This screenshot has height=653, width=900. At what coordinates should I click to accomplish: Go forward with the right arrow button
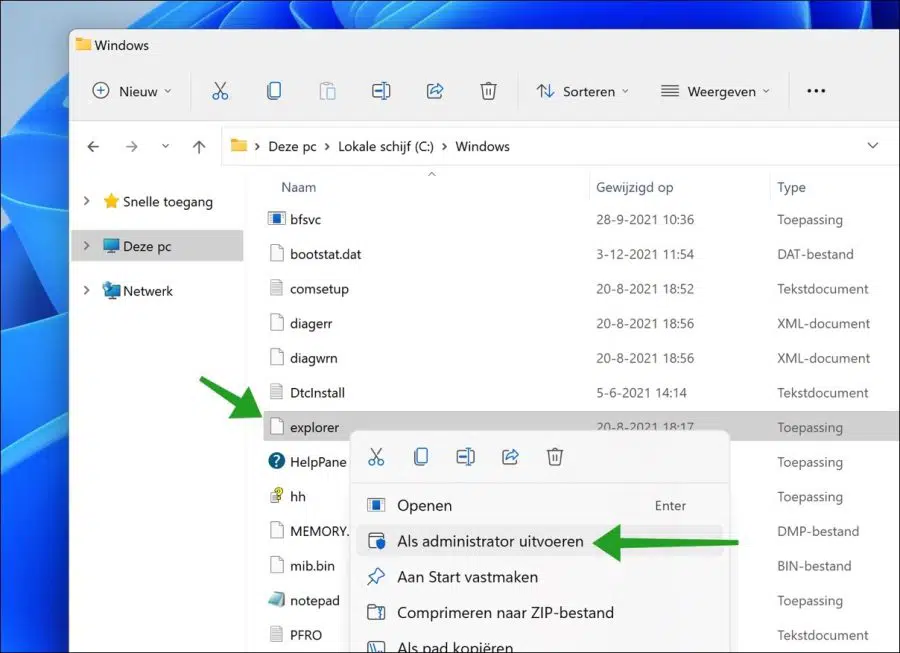tap(131, 146)
